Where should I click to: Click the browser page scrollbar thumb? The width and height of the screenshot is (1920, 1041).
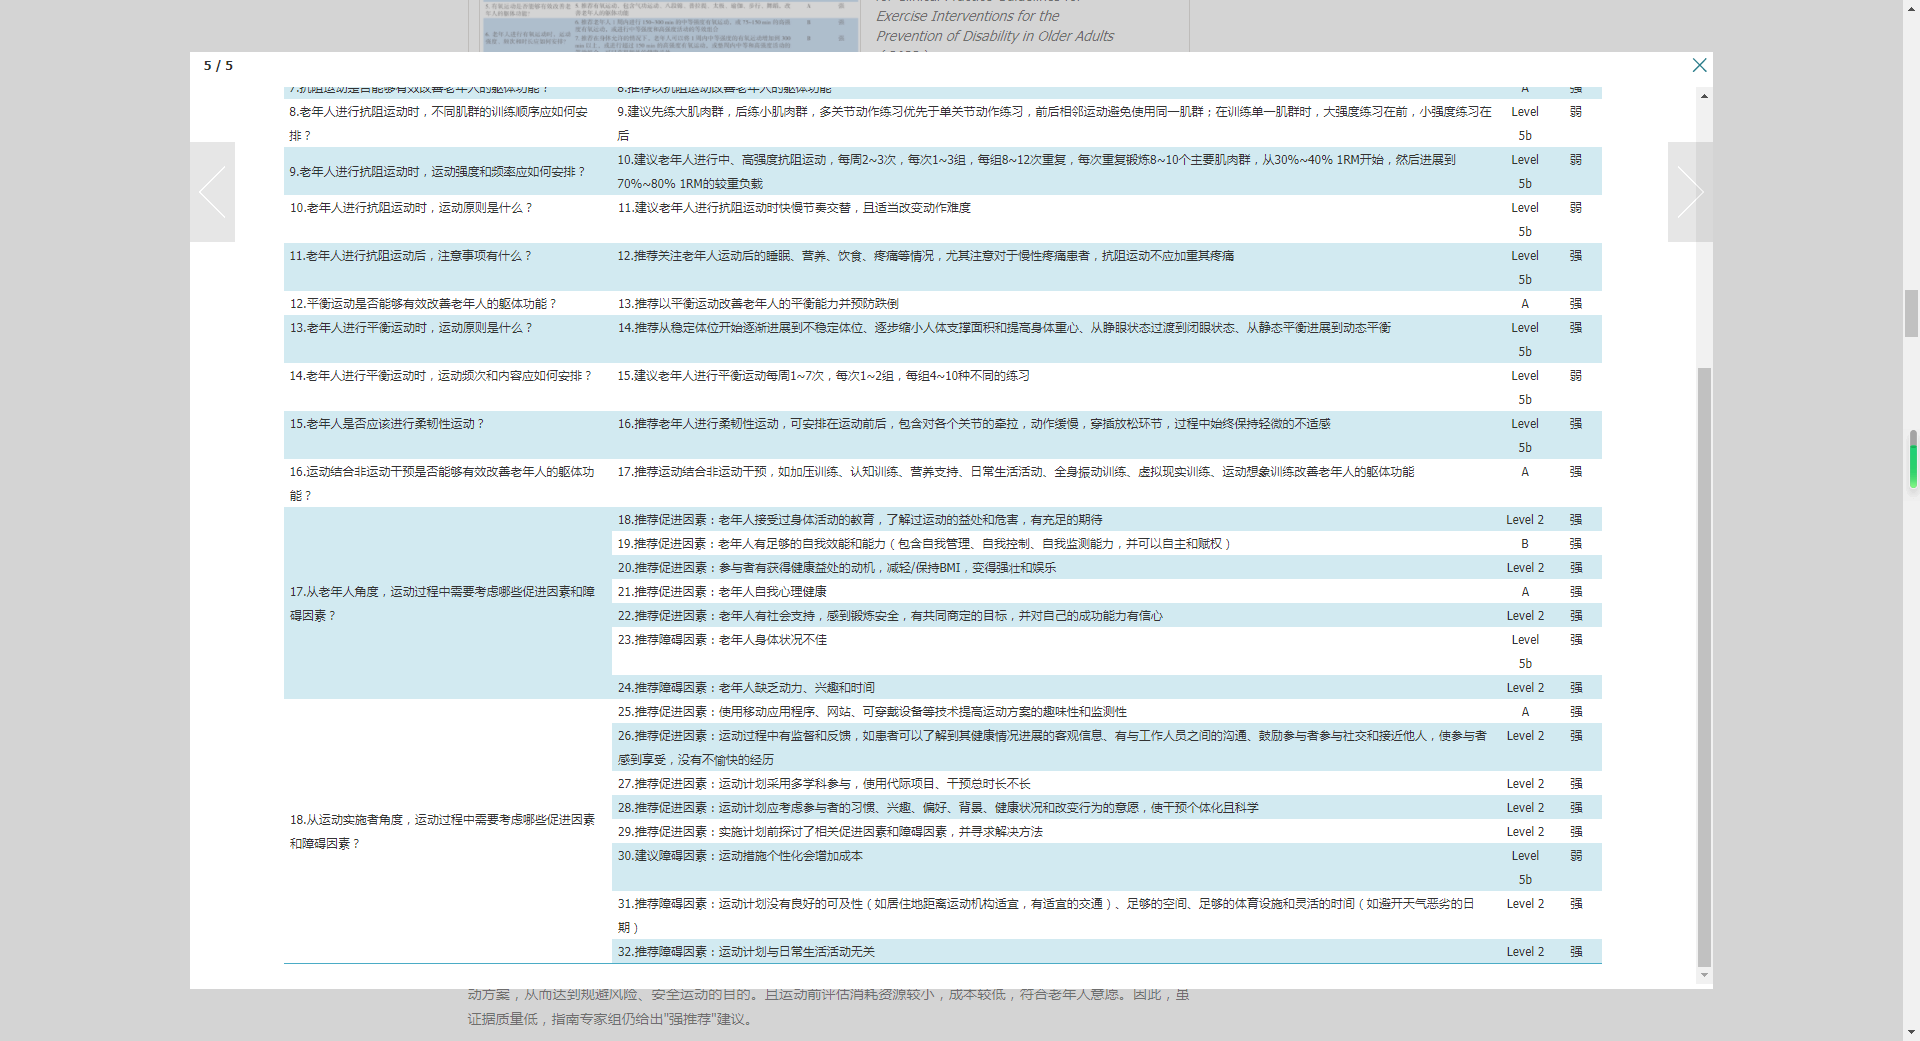click(x=1911, y=313)
